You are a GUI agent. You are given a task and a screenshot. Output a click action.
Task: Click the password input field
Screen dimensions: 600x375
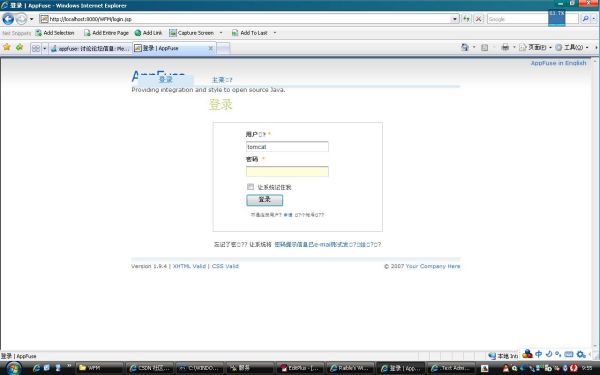pyautogui.click(x=287, y=171)
